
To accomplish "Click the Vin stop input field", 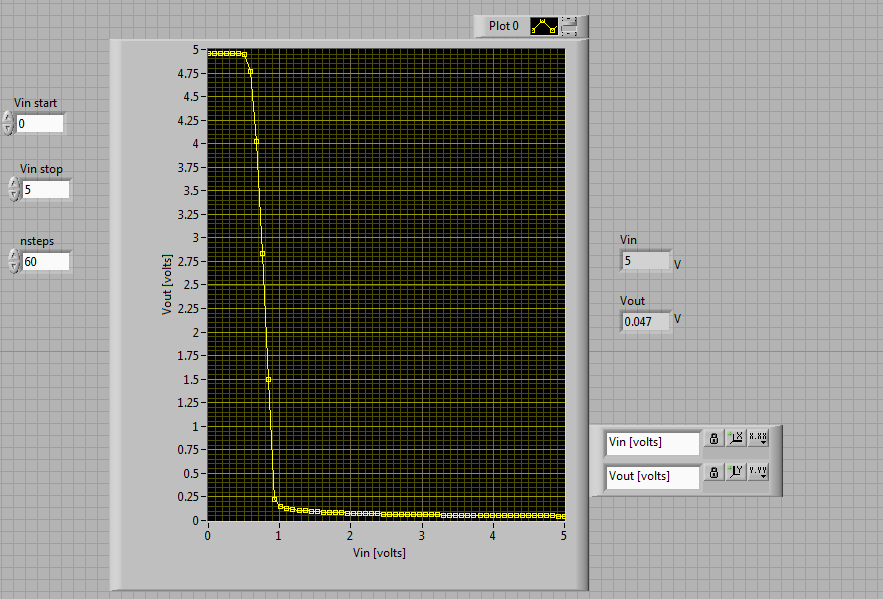I will pos(46,190).
